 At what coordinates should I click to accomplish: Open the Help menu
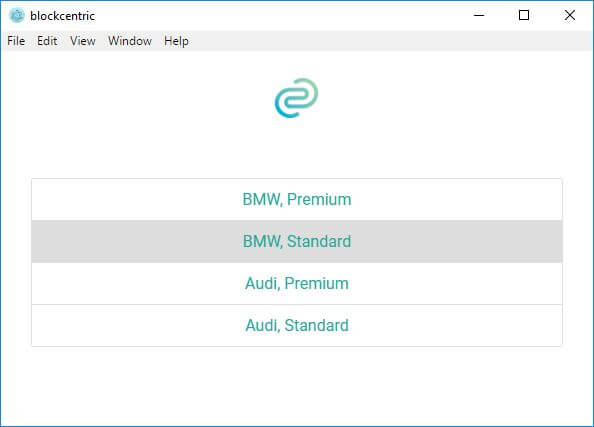point(177,41)
